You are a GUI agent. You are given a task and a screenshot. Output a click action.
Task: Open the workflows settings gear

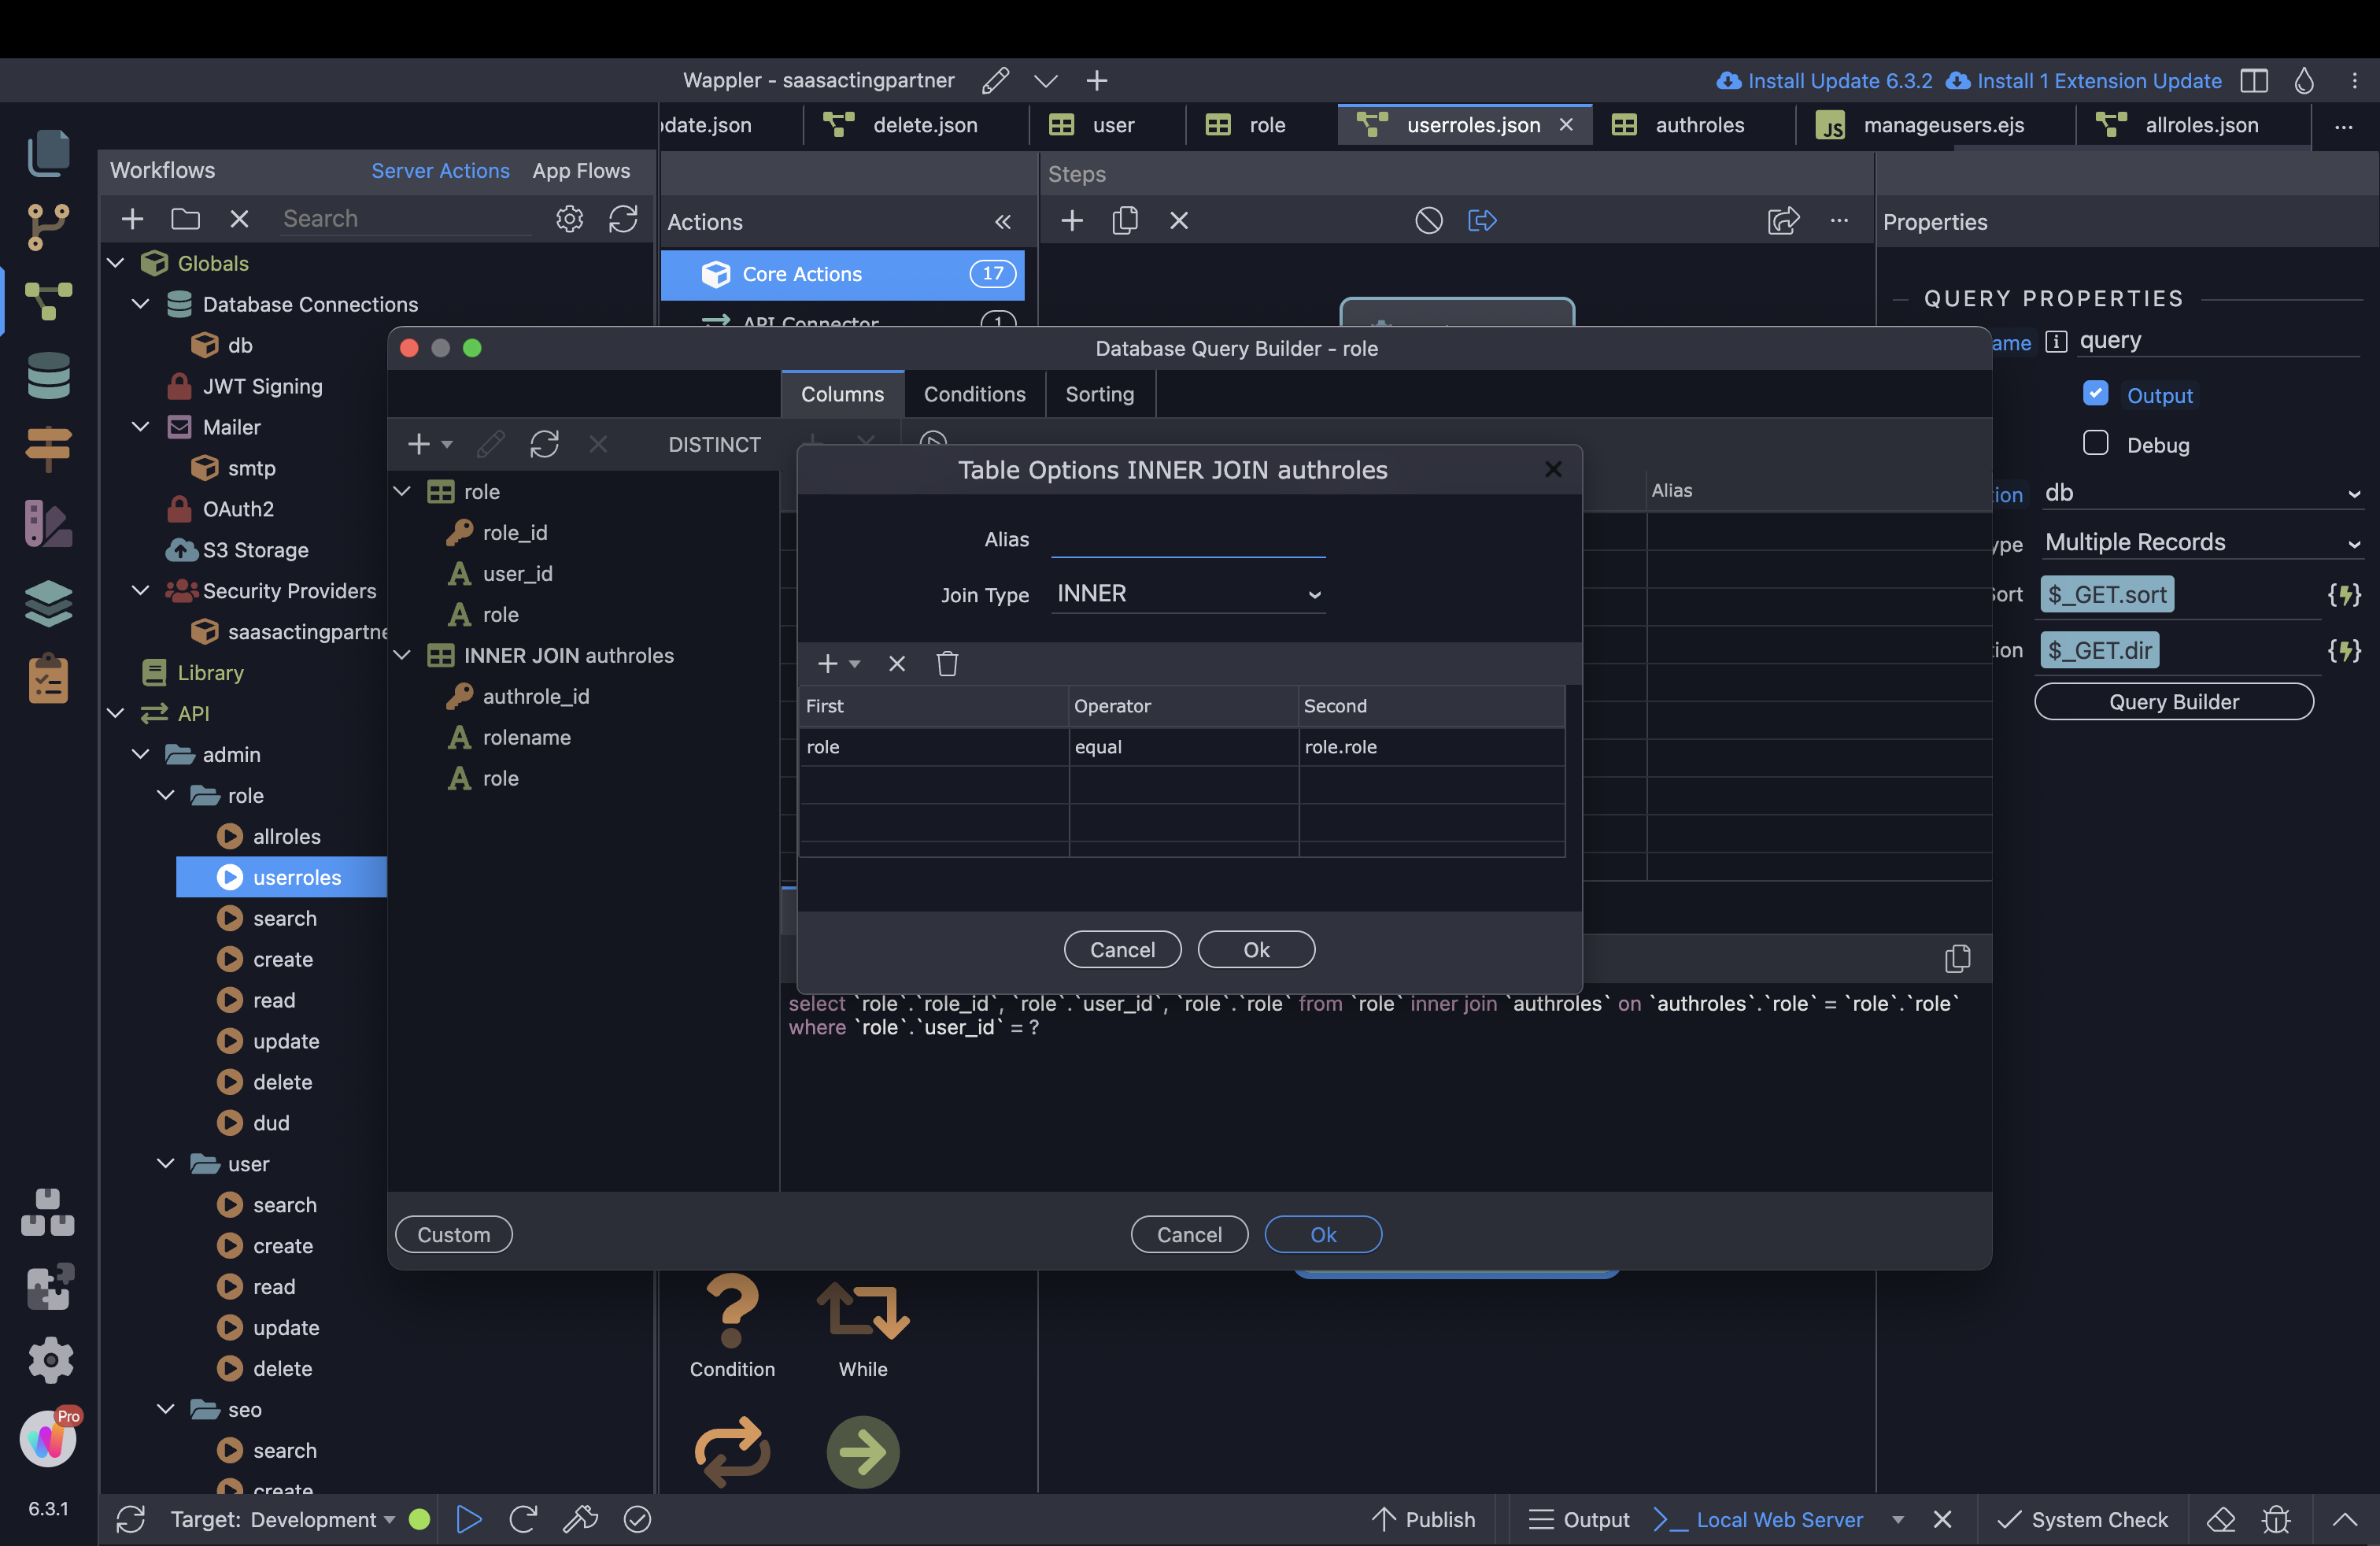569,219
